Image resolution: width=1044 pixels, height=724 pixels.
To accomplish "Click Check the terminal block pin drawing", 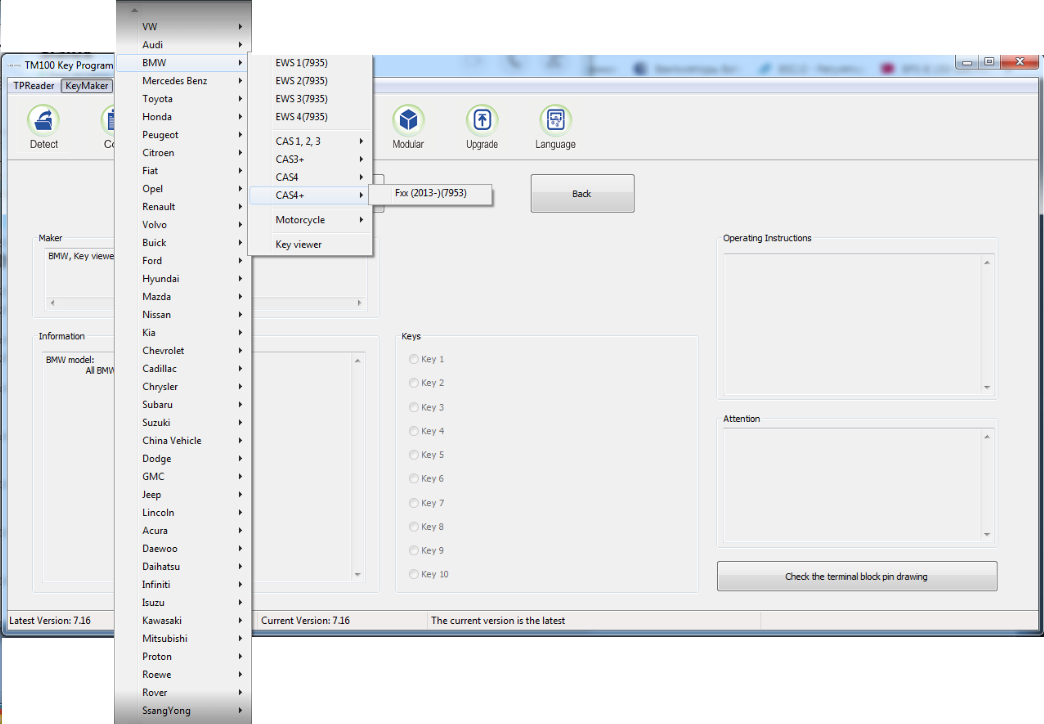I will (x=856, y=576).
